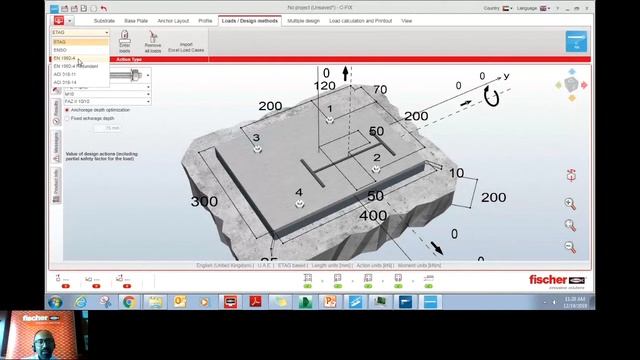Viewport: 640px width, 360px height.
Task: Open the Country flag dropdown
Action: (x=507, y=8)
